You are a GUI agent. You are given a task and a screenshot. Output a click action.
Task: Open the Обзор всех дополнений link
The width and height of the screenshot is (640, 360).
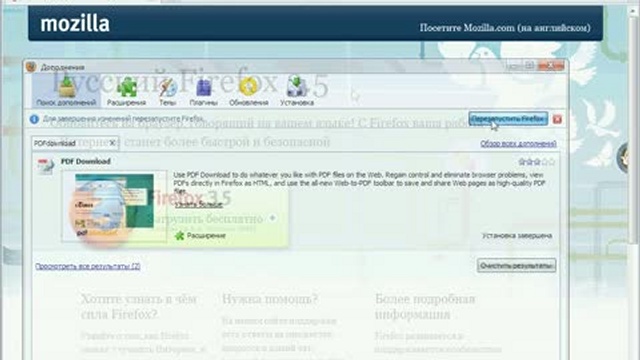click(518, 144)
